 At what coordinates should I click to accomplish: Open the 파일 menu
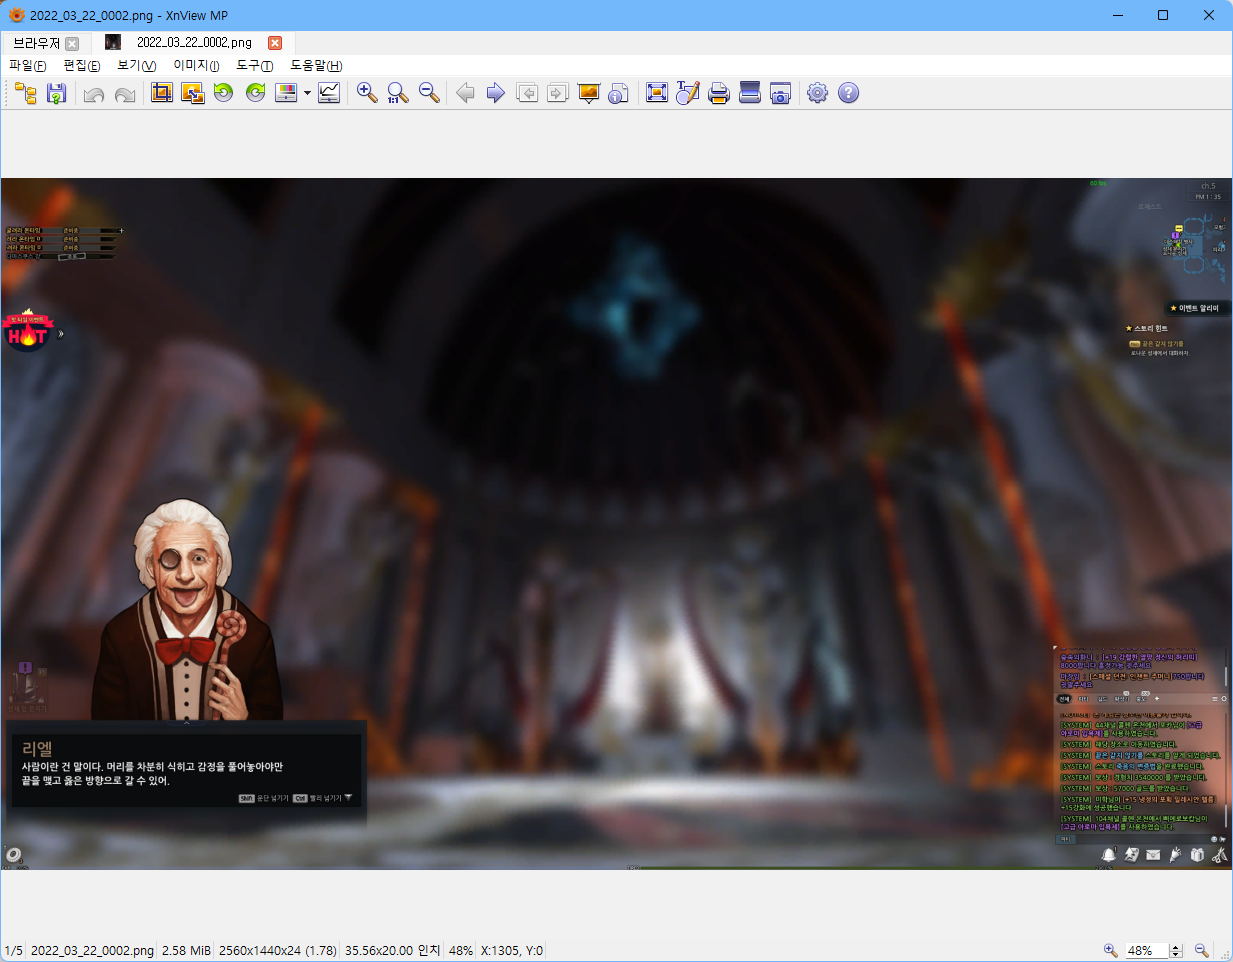[x=28, y=65]
